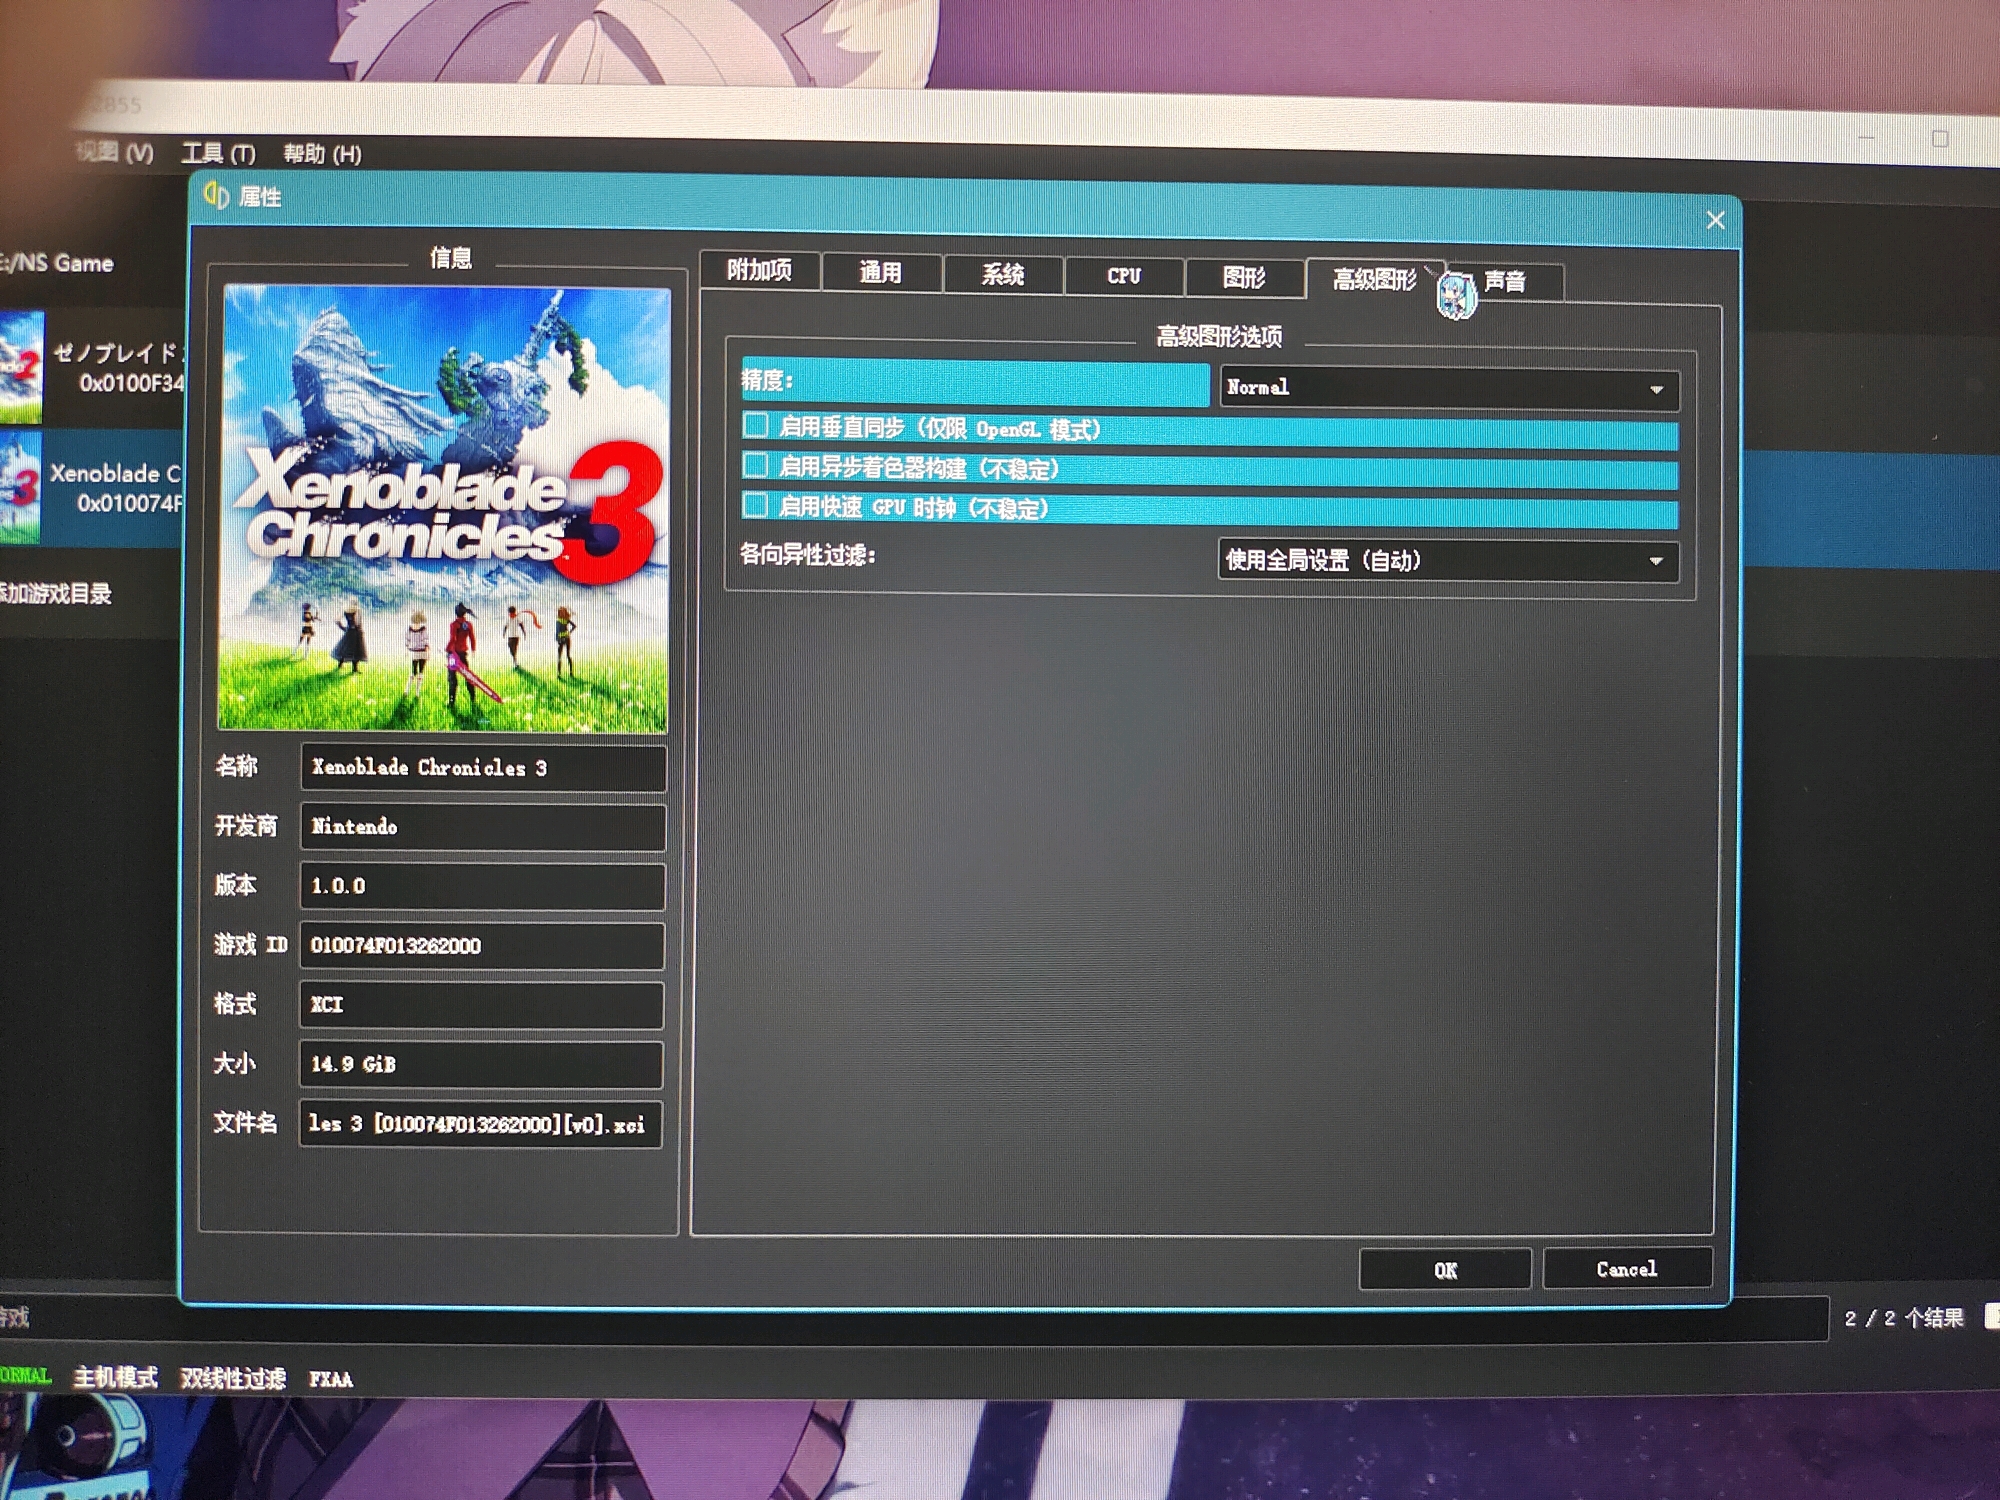Toggle 双线性过滤 in status bar
This screenshot has width=2000, height=1500.
(x=233, y=1379)
